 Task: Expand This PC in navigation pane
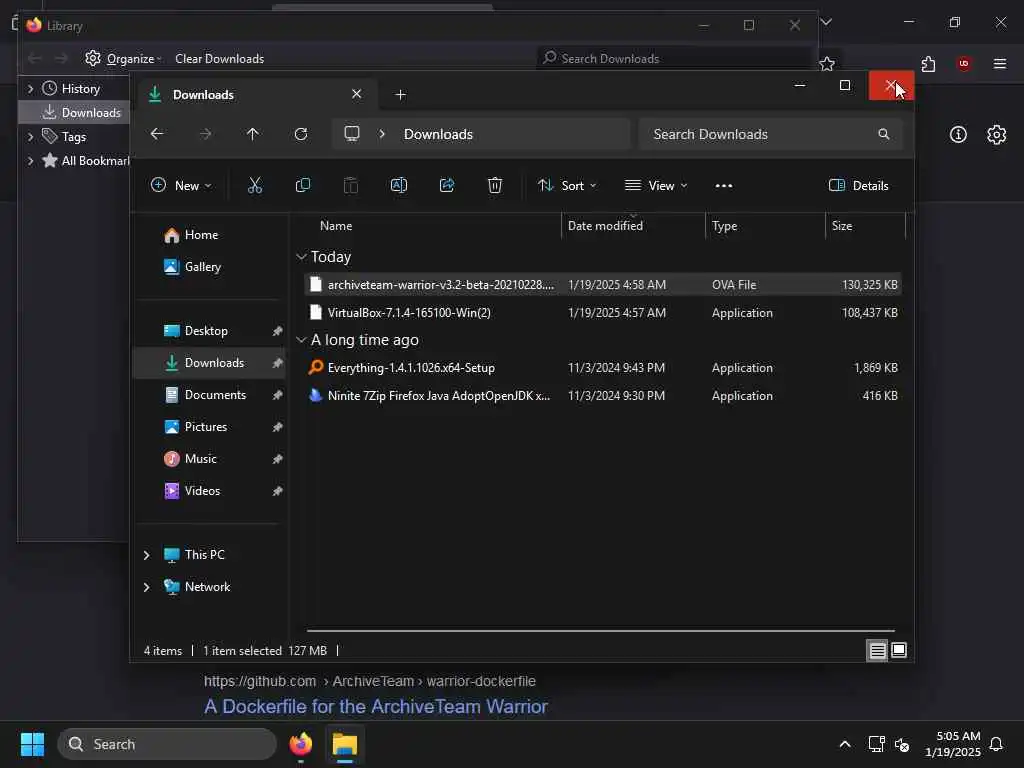click(146, 555)
